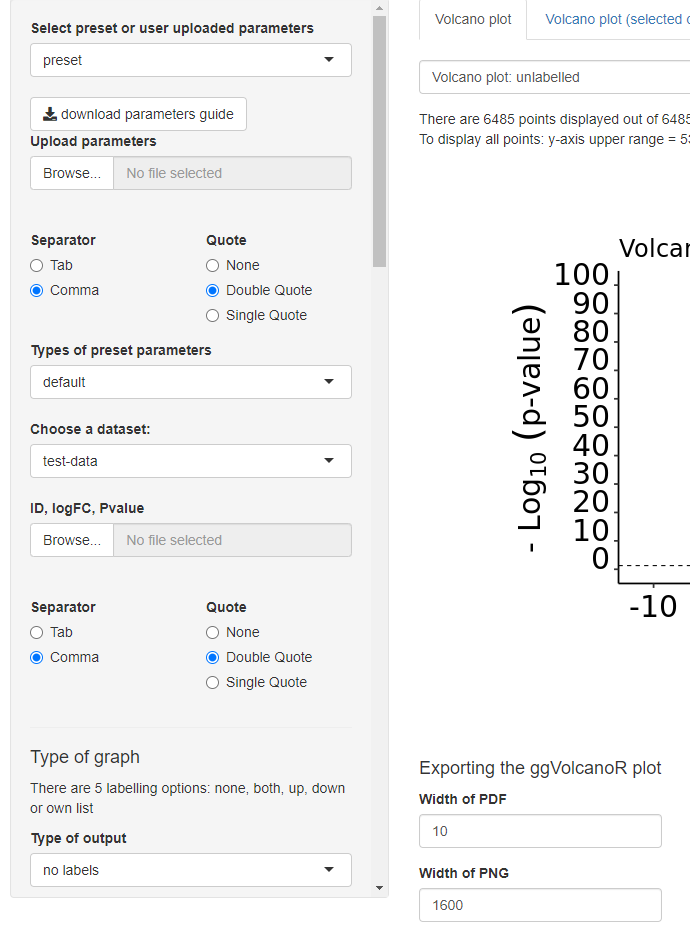The width and height of the screenshot is (690, 949).
Task: Click the Width of PDF input field
Action: point(540,831)
